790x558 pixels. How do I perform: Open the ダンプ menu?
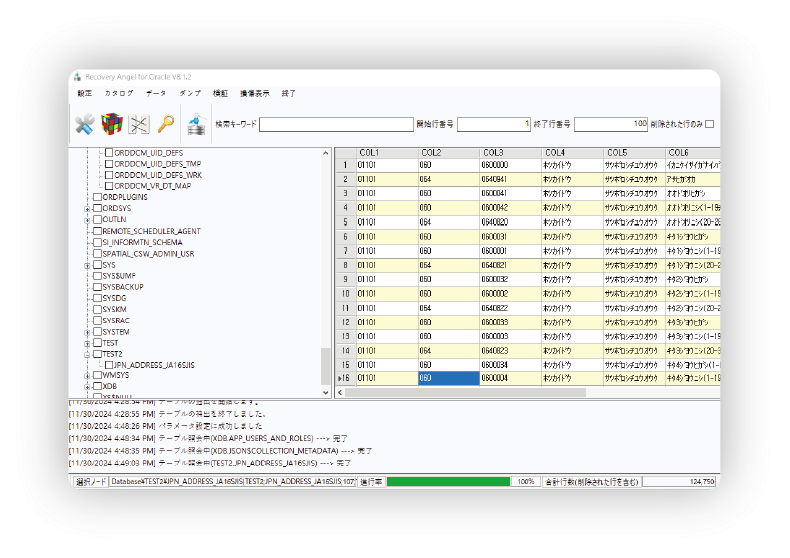[190, 93]
